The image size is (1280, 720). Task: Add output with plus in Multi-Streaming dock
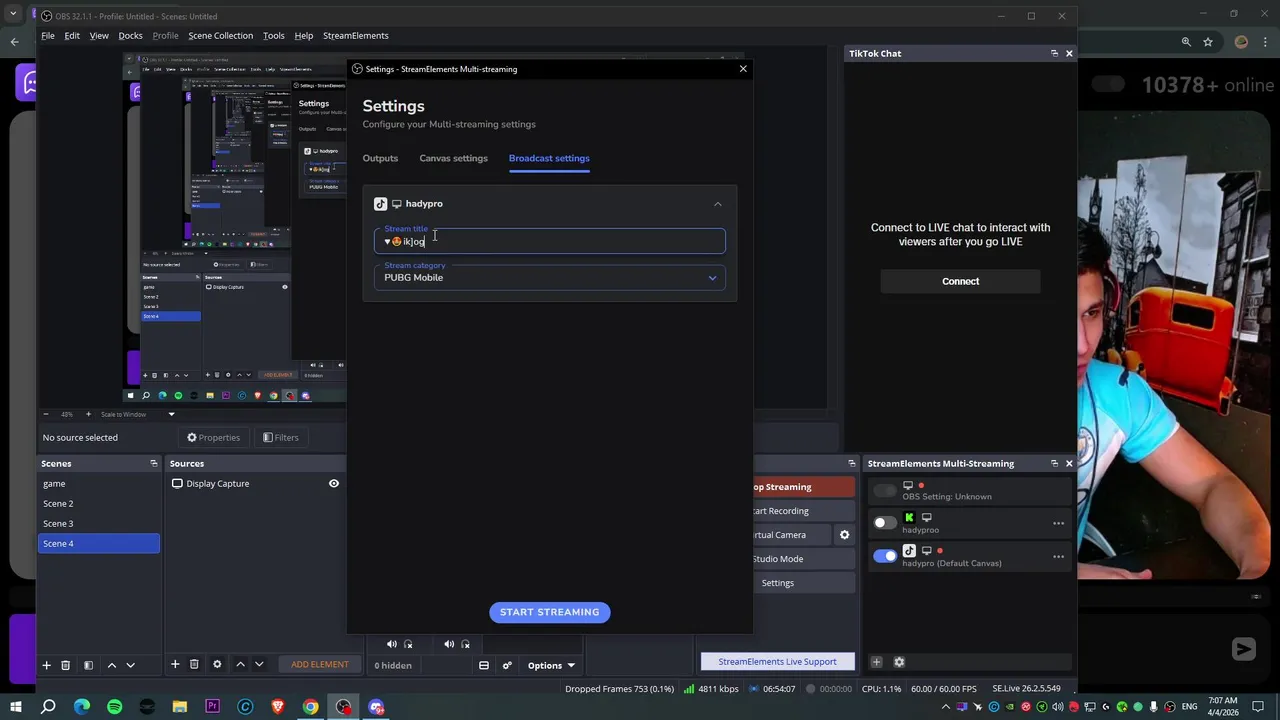click(876, 662)
